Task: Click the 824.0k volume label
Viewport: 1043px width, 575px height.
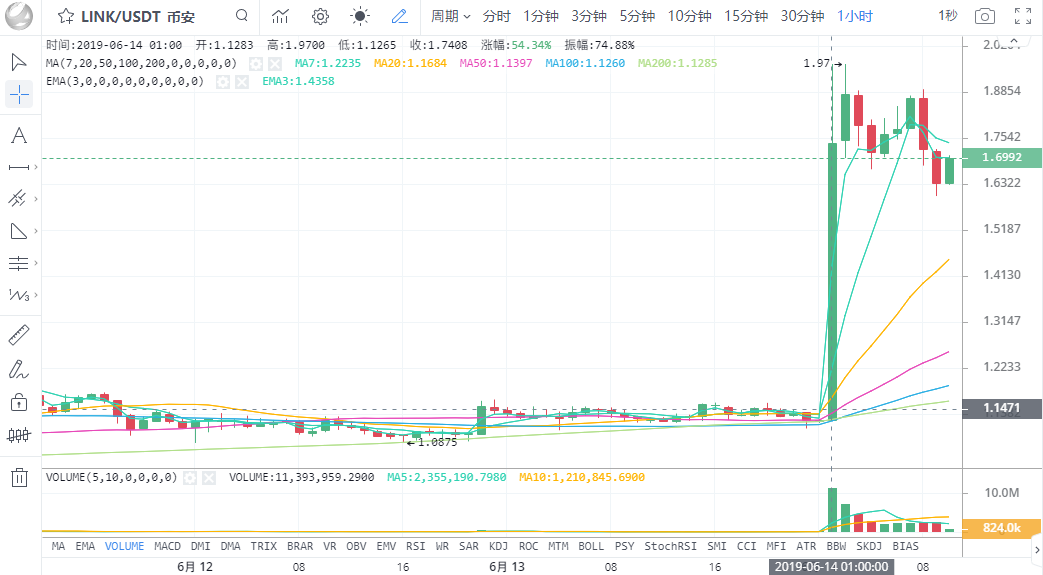Action: [x=1002, y=528]
